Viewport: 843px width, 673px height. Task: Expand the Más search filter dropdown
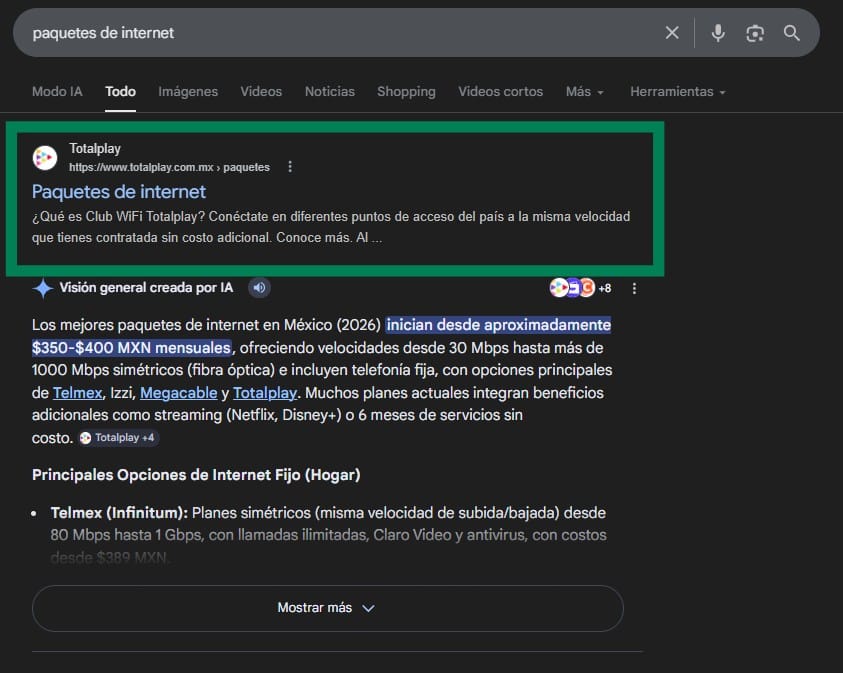pos(584,91)
